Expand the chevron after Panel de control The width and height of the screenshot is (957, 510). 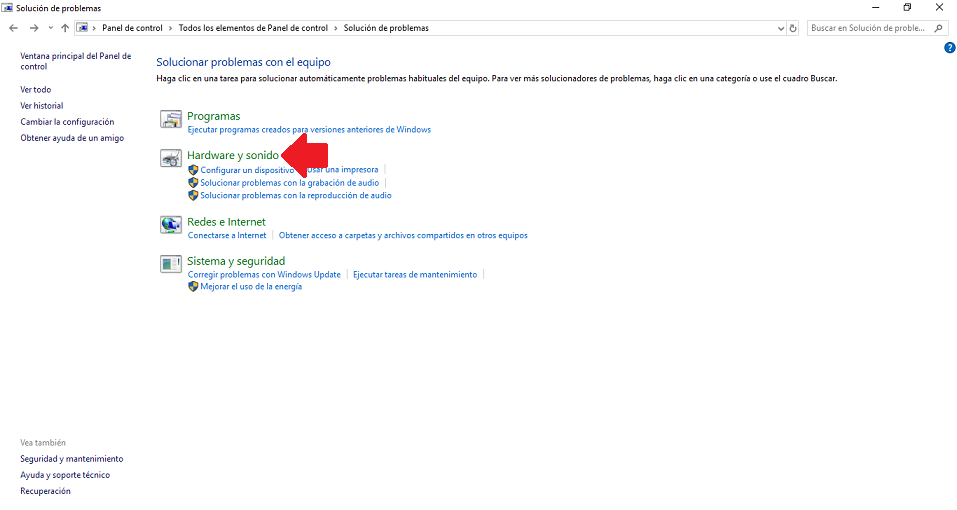click(x=170, y=28)
